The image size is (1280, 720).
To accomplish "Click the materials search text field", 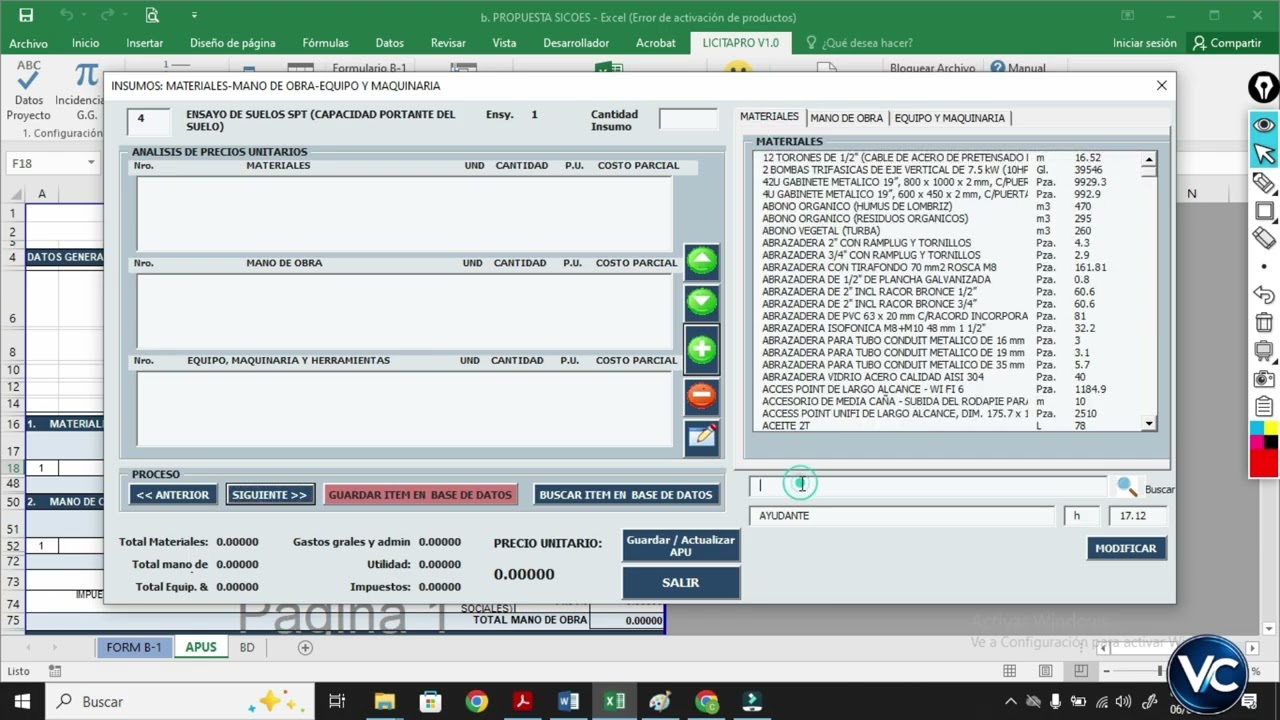I will coord(928,486).
